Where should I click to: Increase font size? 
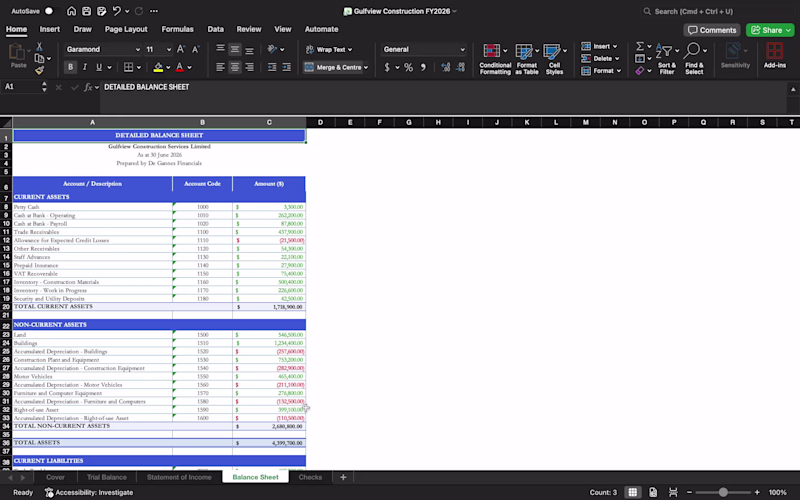(x=181, y=49)
